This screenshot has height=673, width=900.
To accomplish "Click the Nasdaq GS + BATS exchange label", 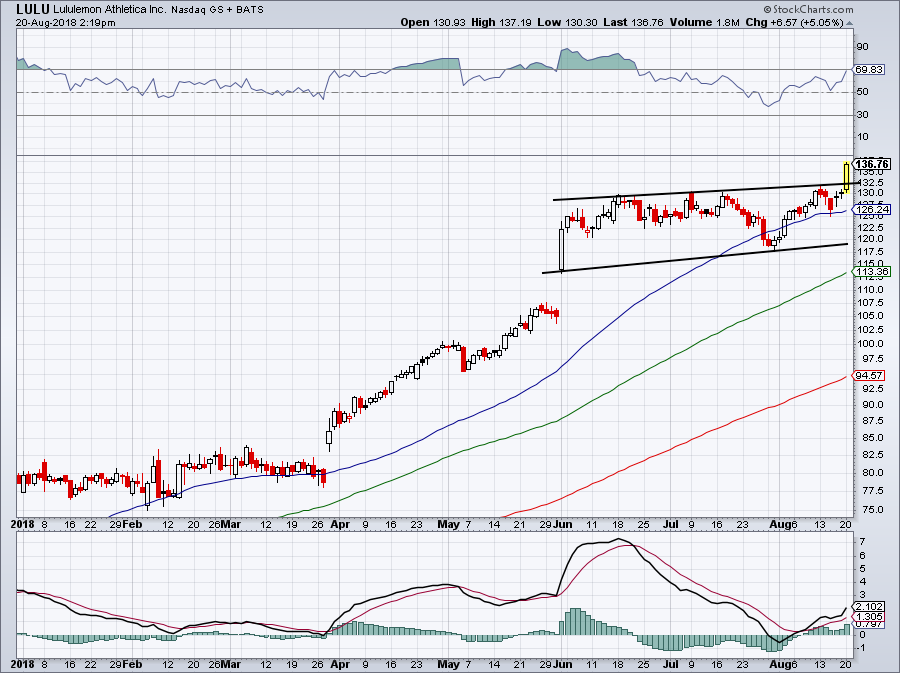I will pyautogui.click(x=217, y=10).
